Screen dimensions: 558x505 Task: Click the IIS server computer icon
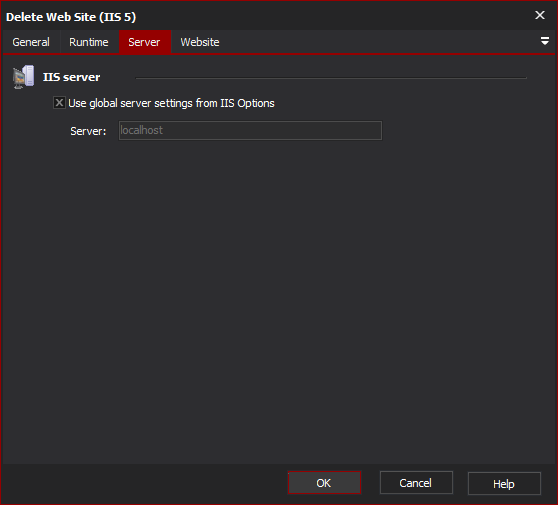23,77
